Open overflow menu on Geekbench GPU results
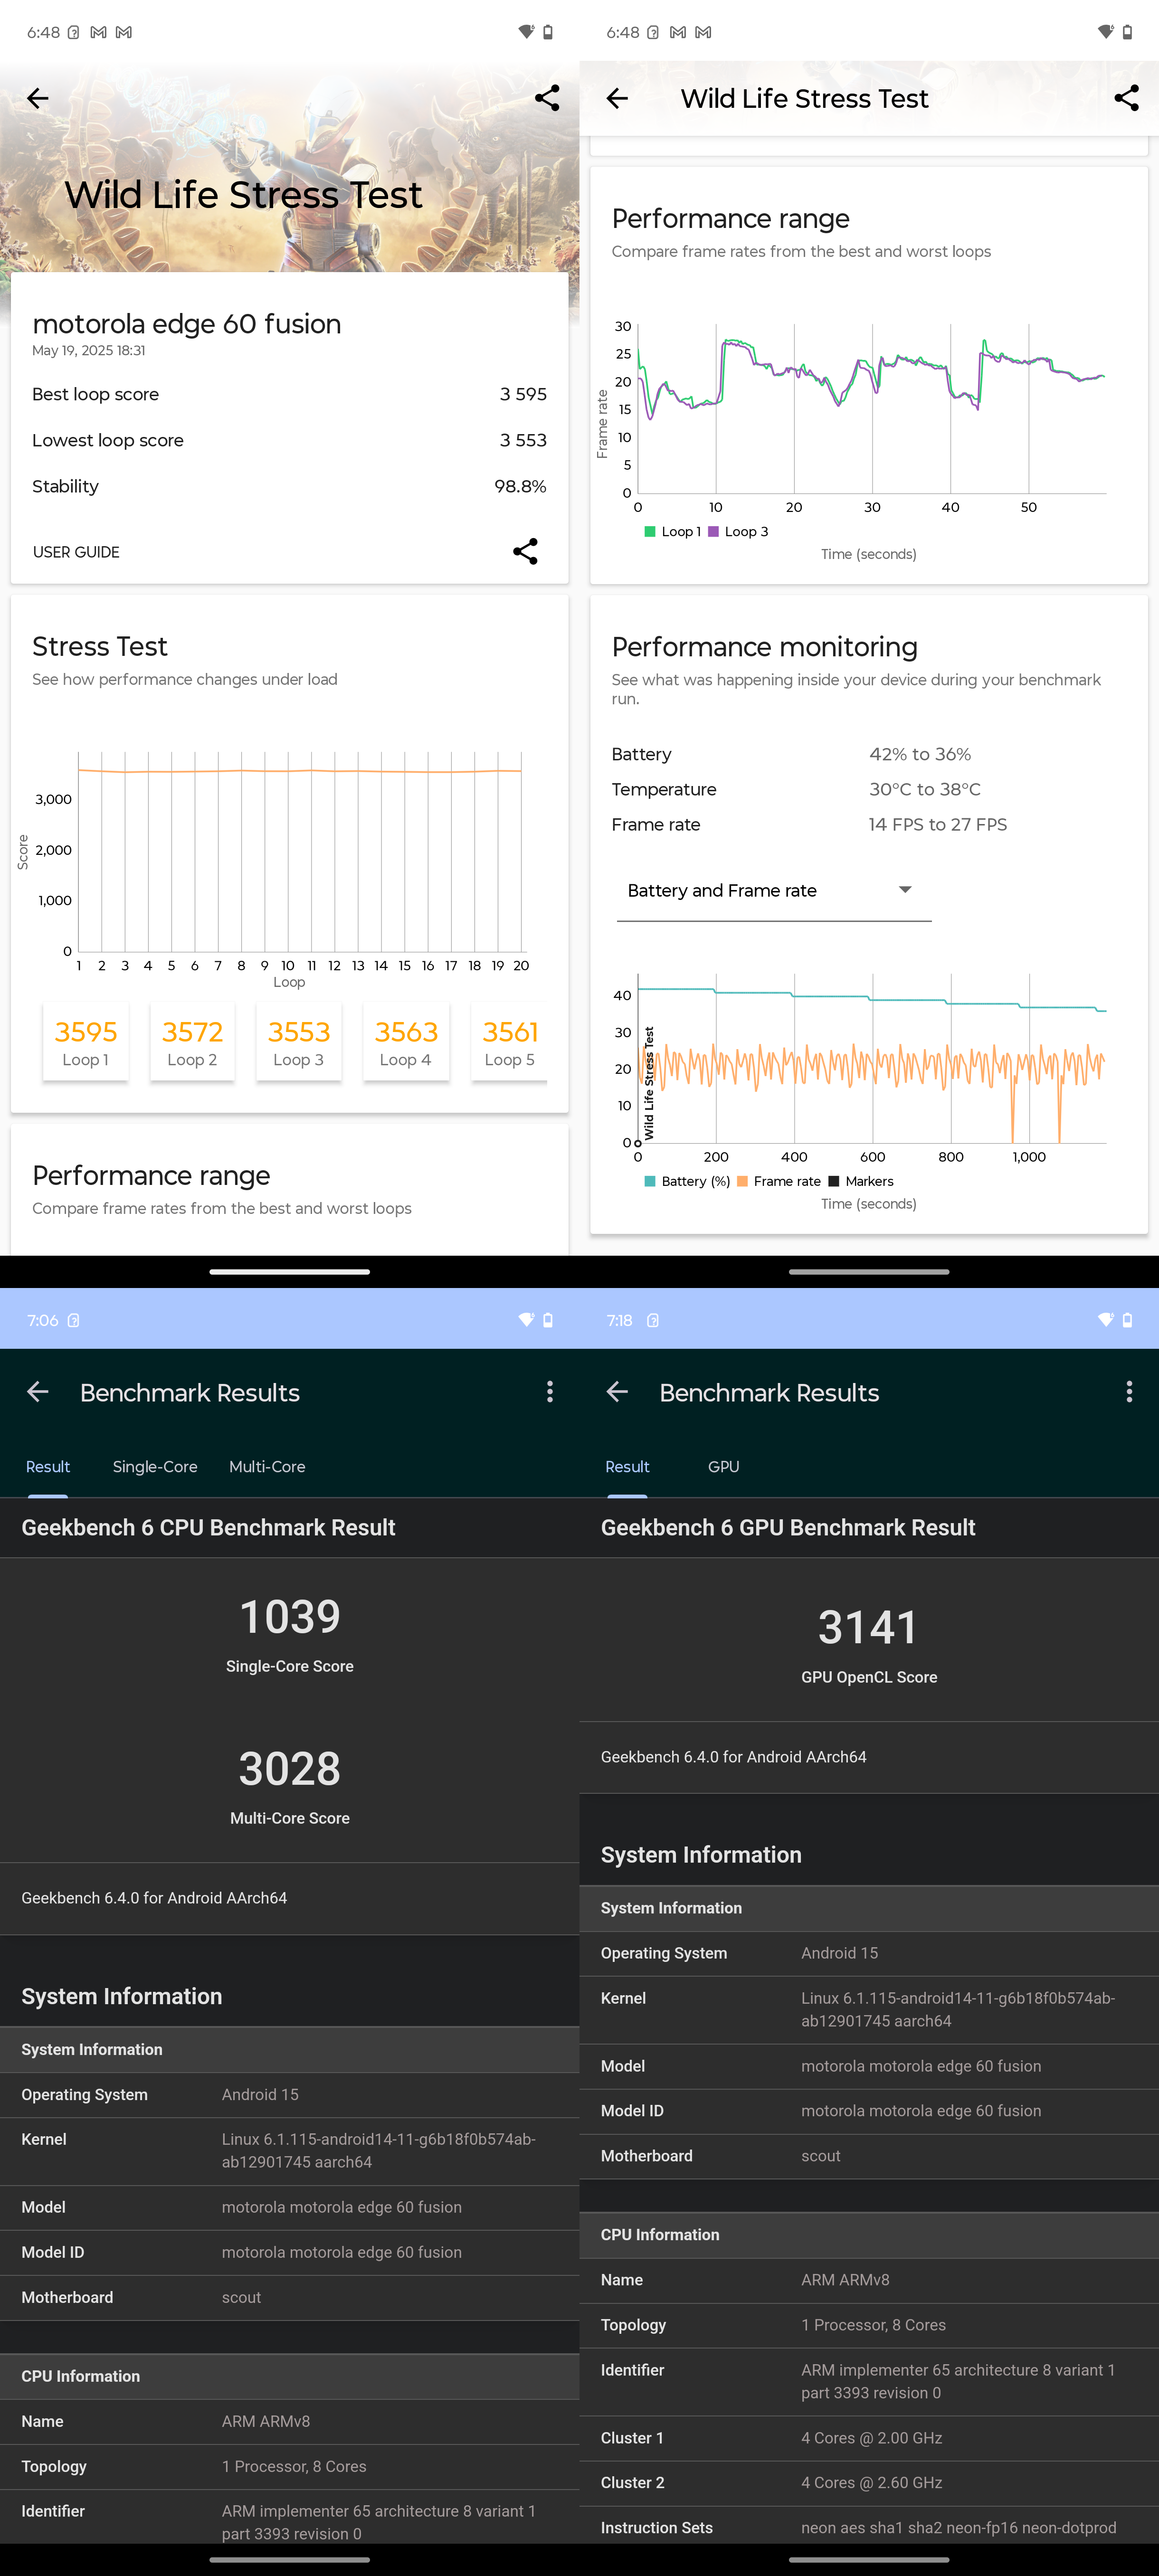The height and width of the screenshot is (2576, 1159). (x=1129, y=1391)
